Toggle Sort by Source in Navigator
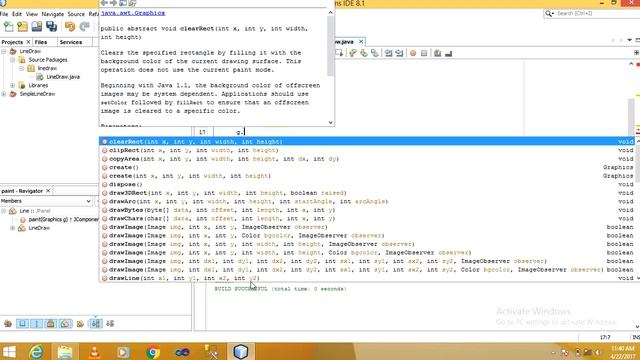The image size is (640, 360). (x=110, y=324)
